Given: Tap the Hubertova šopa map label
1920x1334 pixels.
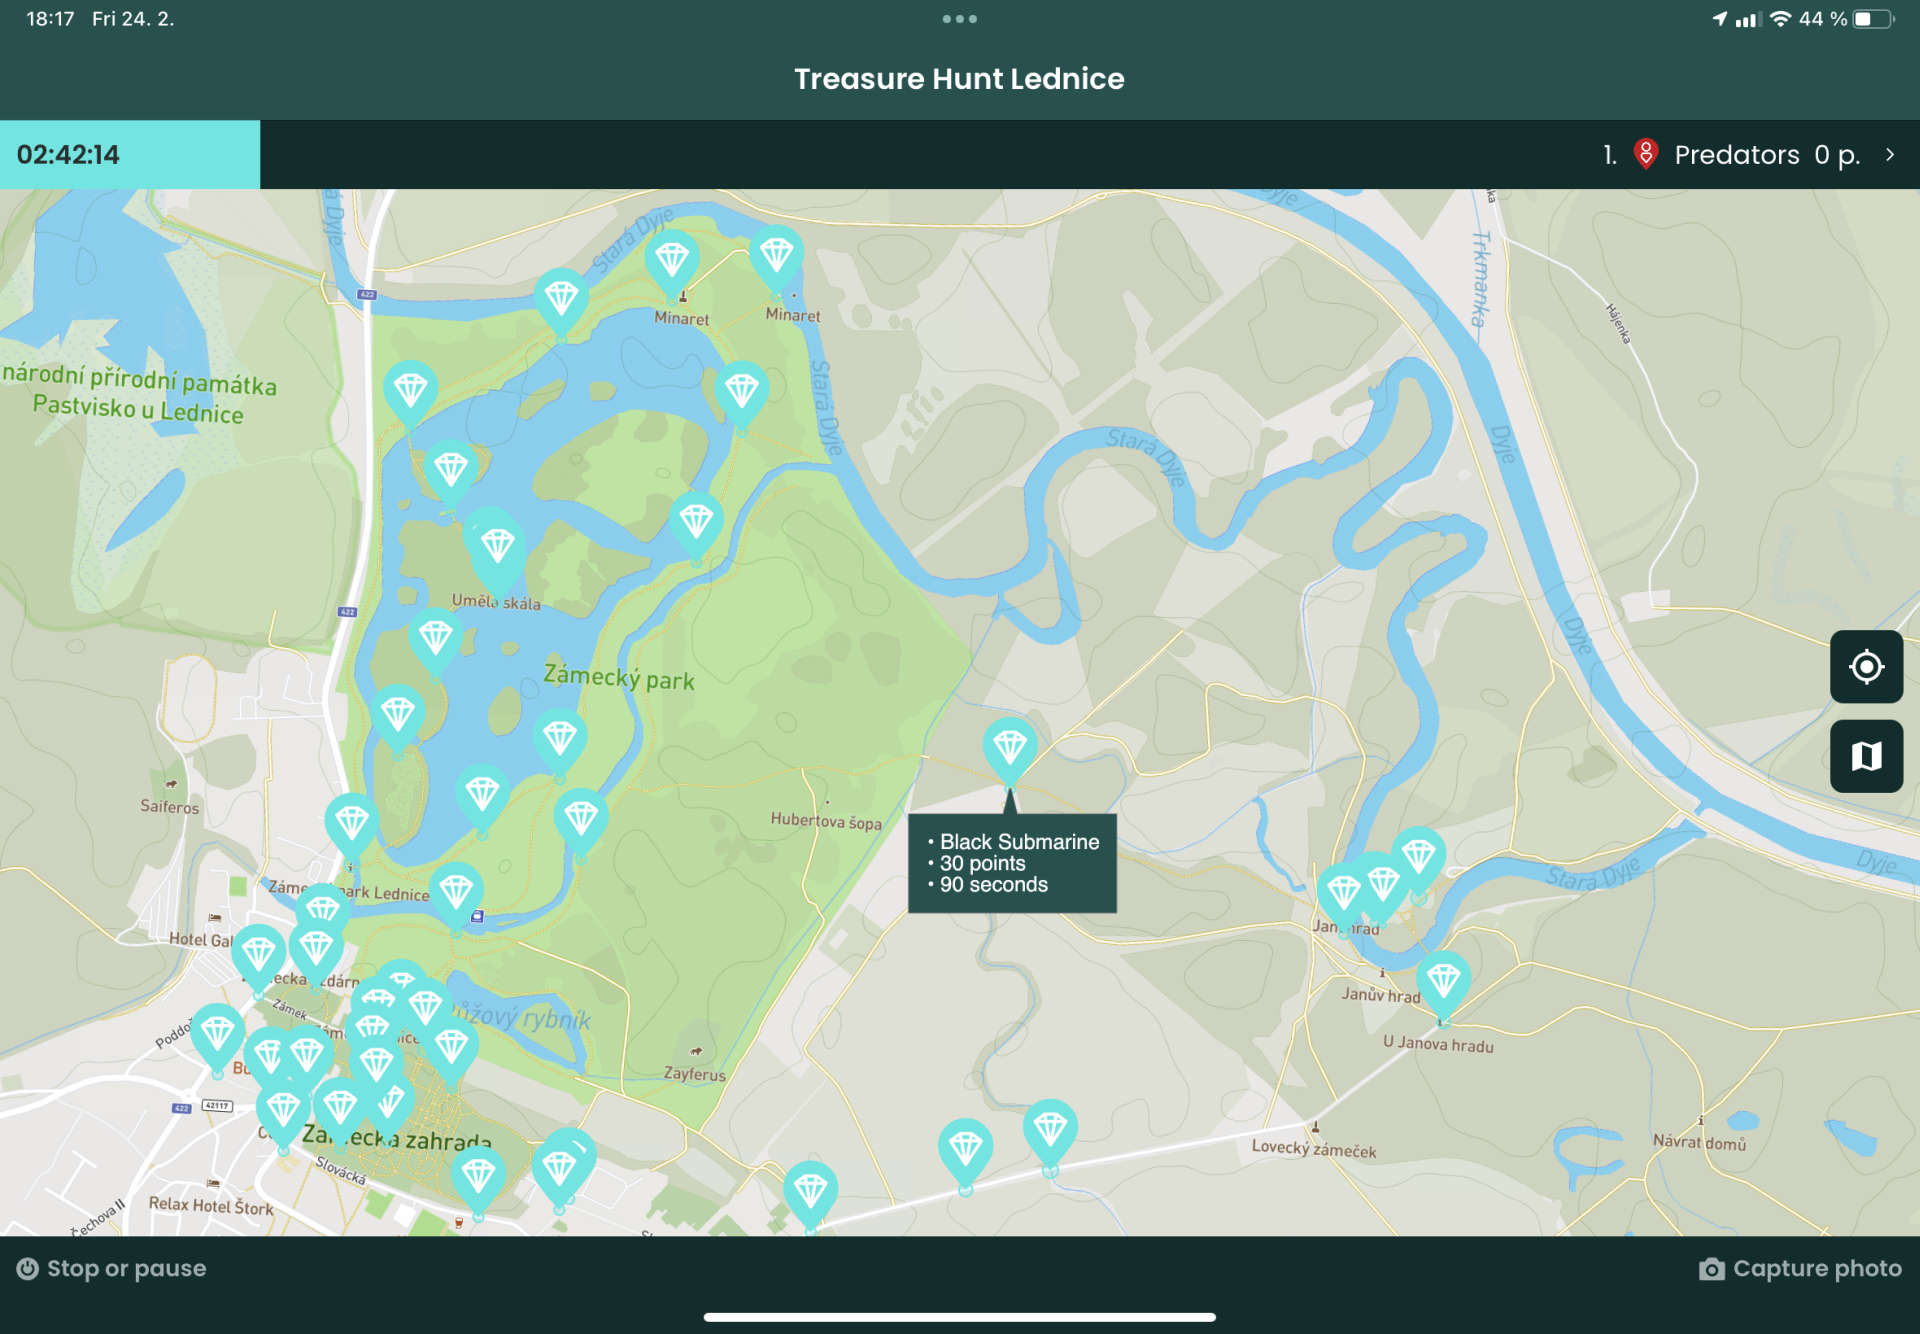Looking at the screenshot, I should (x=826, y=821).
